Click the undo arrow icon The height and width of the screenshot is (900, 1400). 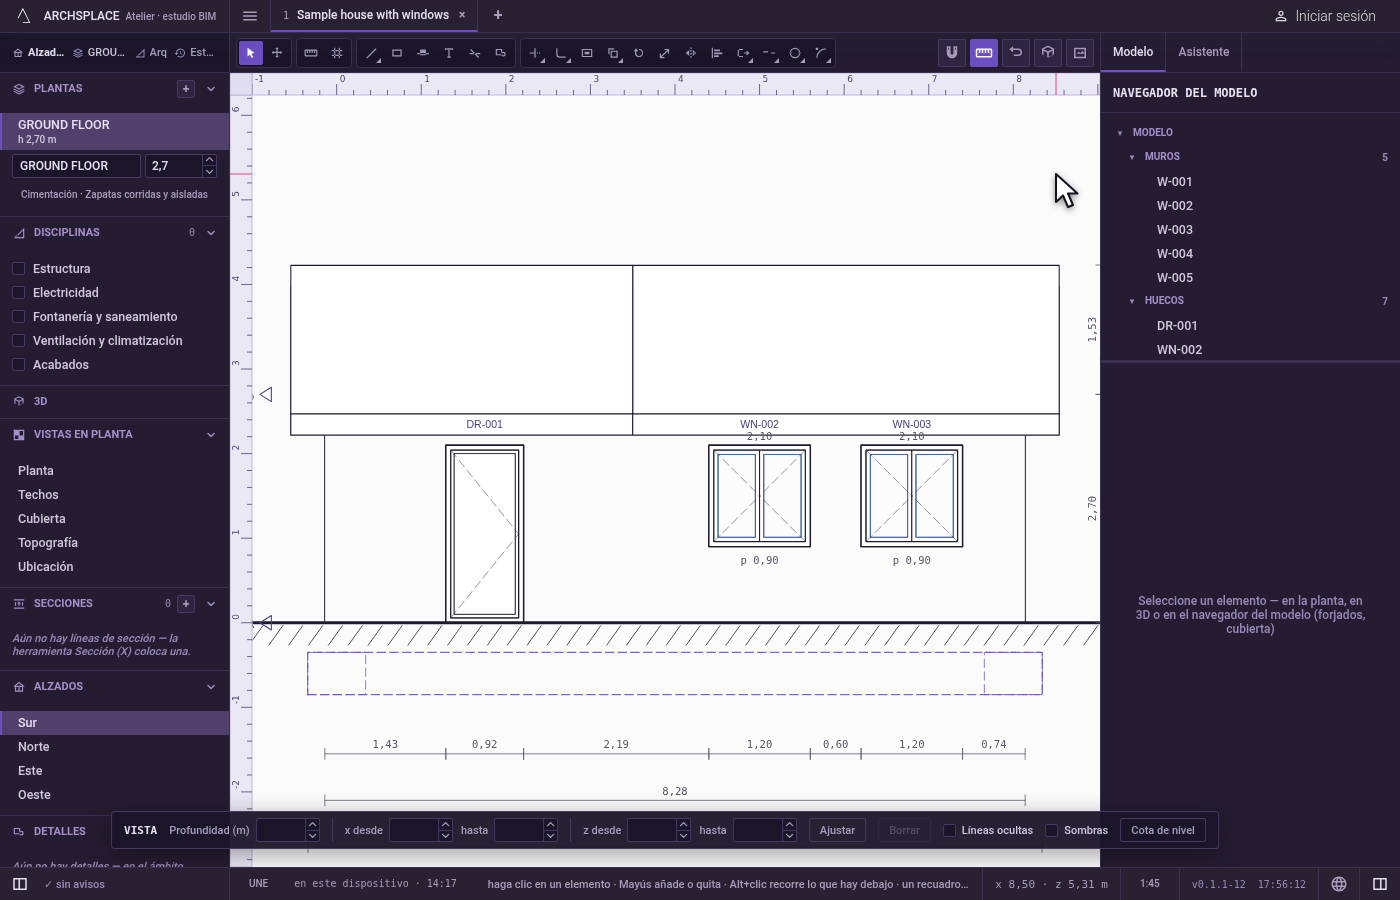tap(1016, 52)
